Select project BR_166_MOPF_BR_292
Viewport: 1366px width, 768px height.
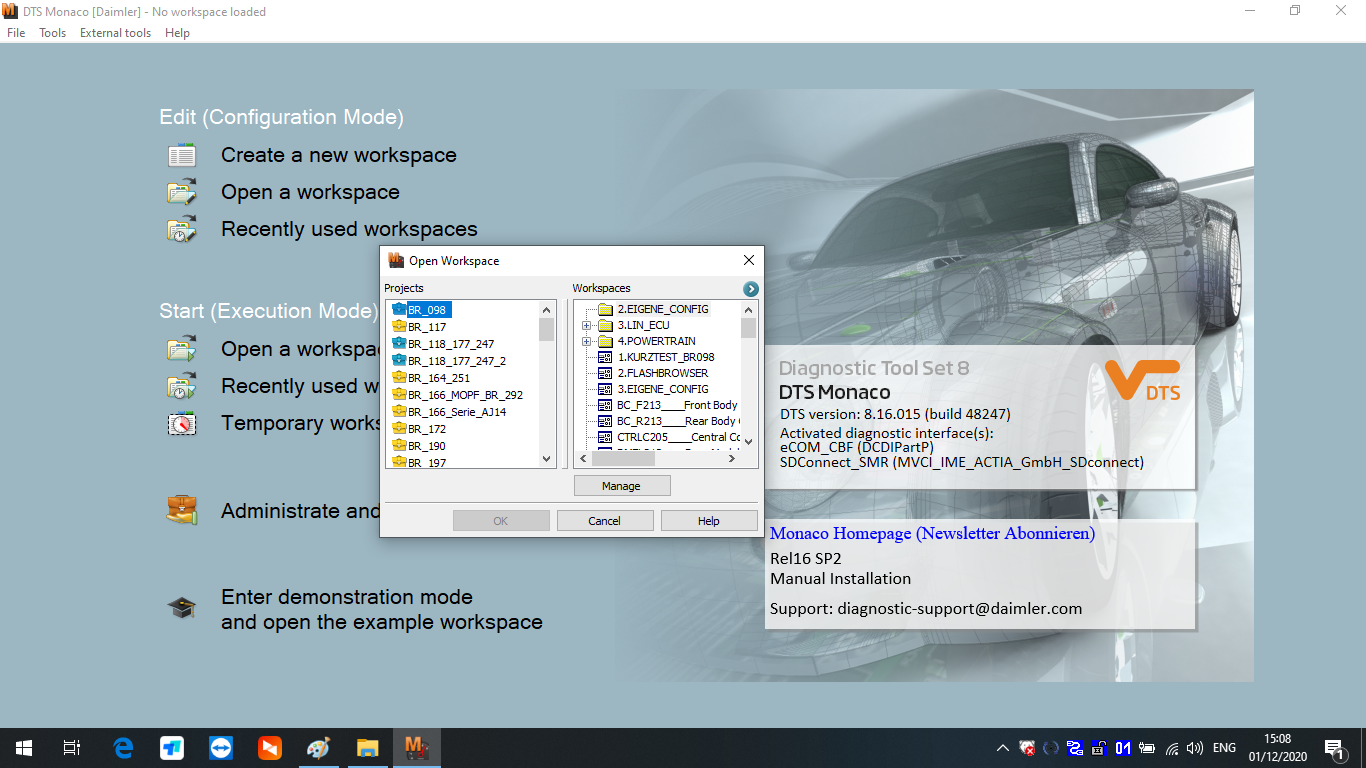click(x=465, y=395)
